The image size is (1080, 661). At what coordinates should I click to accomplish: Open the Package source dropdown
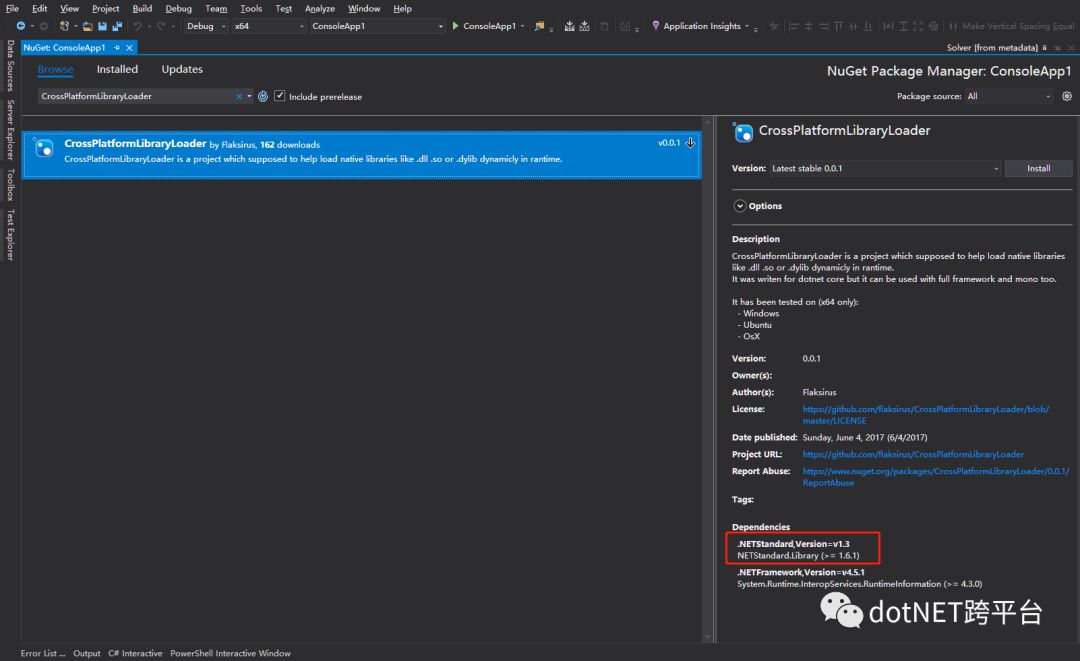coord(1008,96)
